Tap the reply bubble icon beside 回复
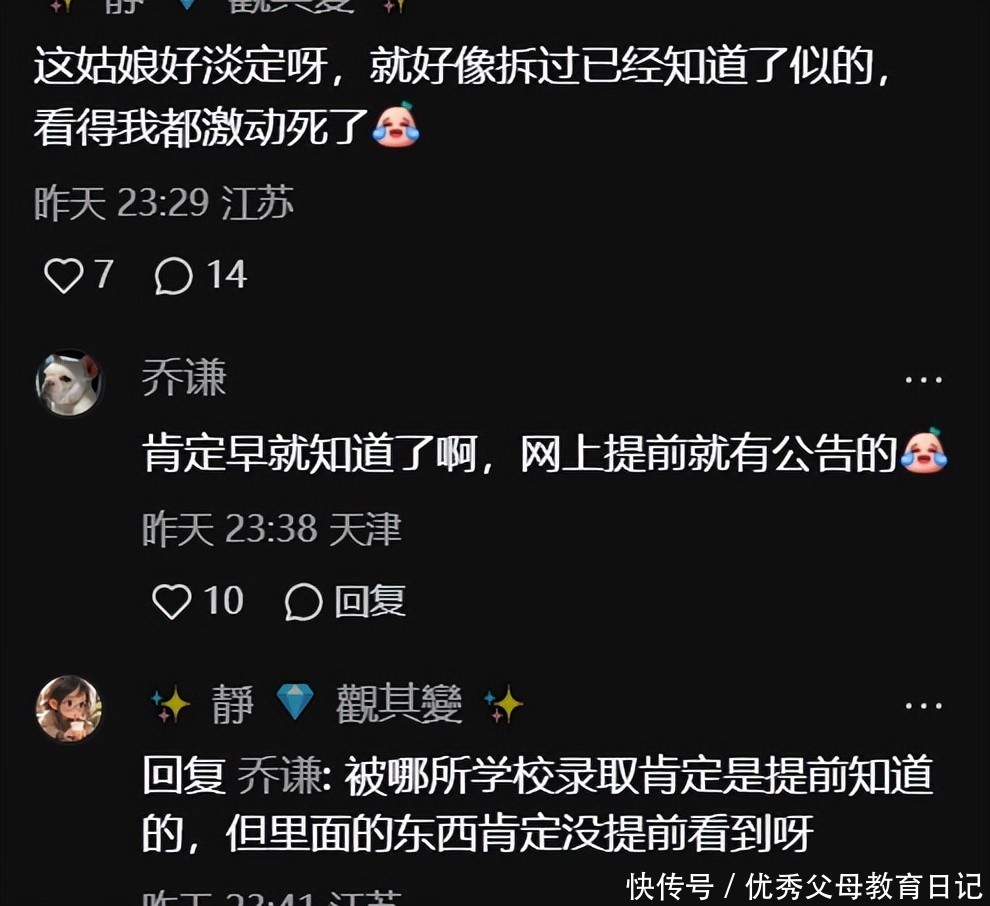 [304, 601]
